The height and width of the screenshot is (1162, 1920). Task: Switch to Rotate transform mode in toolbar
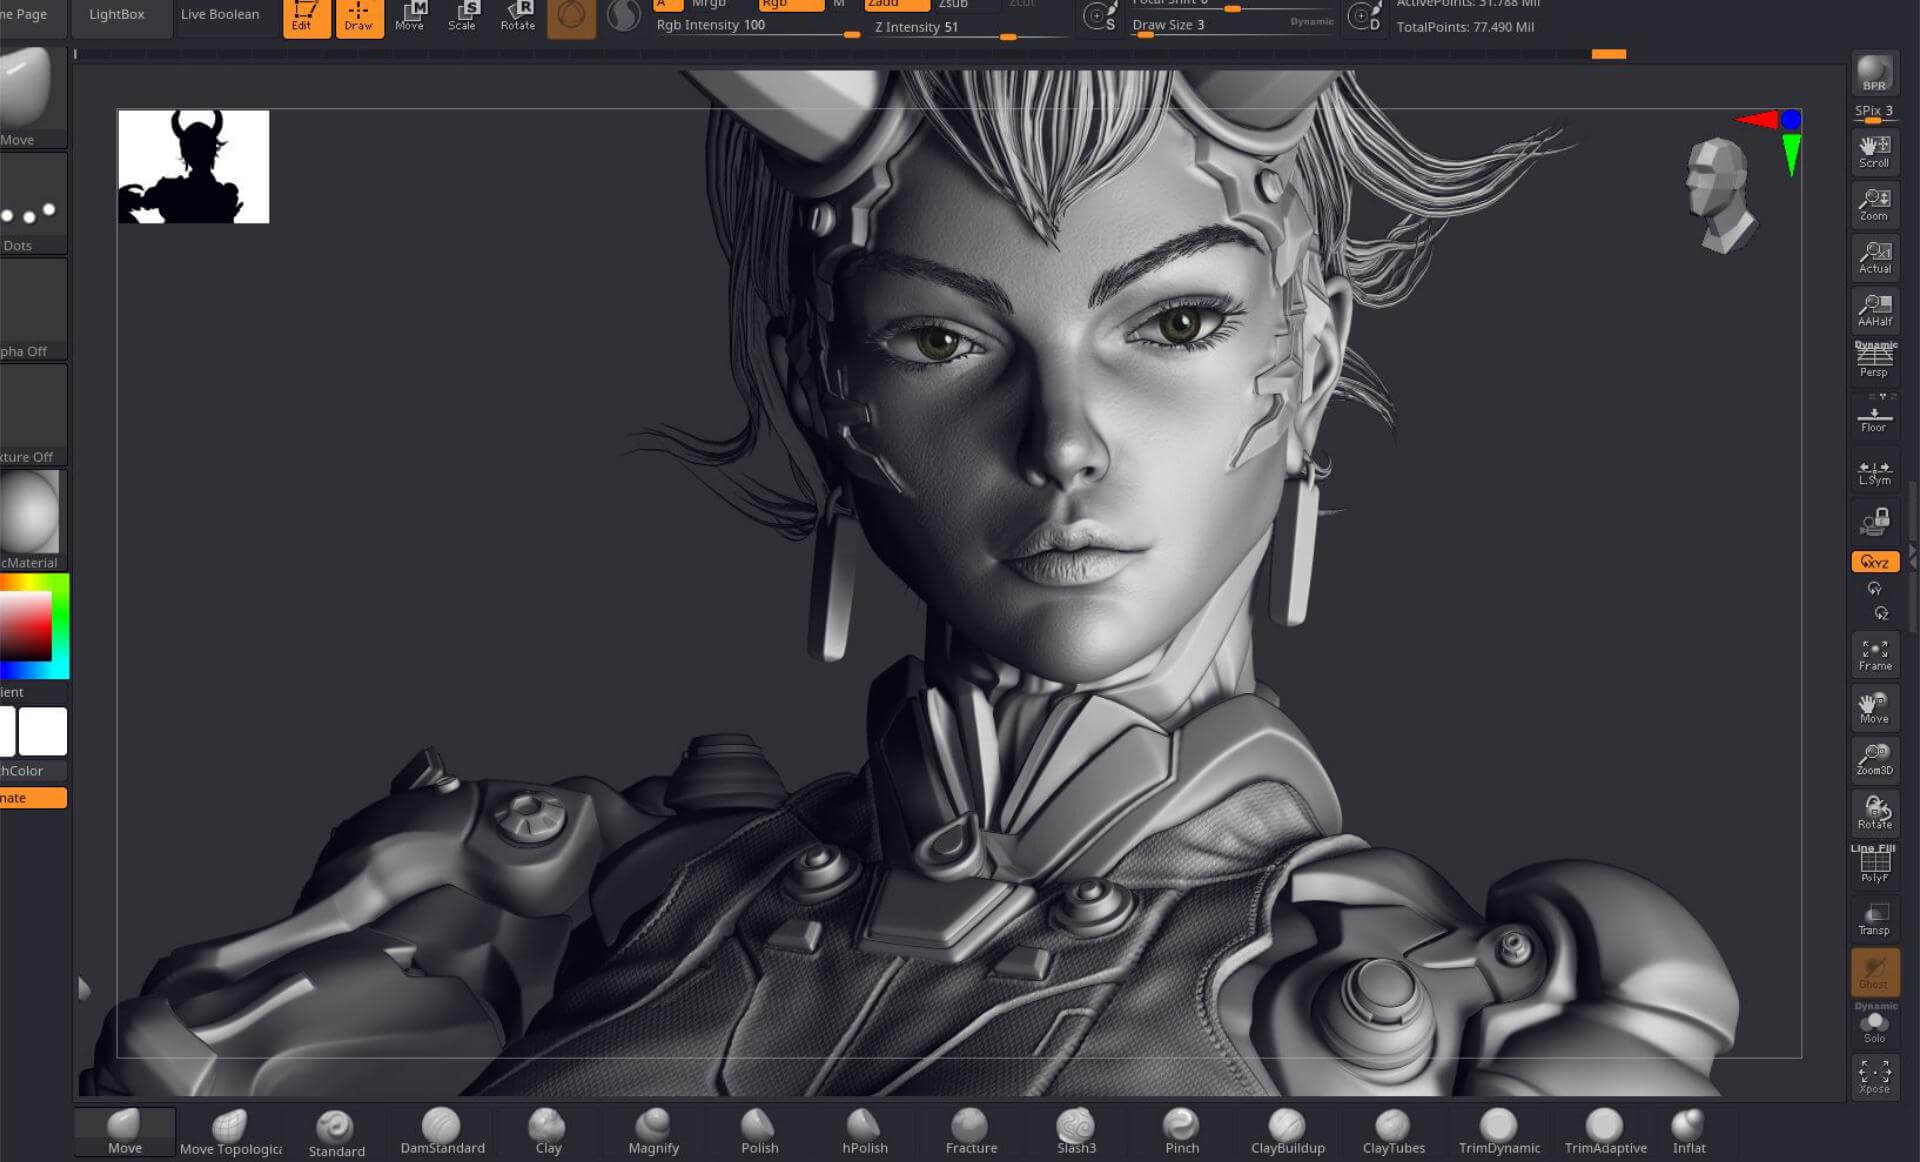[518, 17]
